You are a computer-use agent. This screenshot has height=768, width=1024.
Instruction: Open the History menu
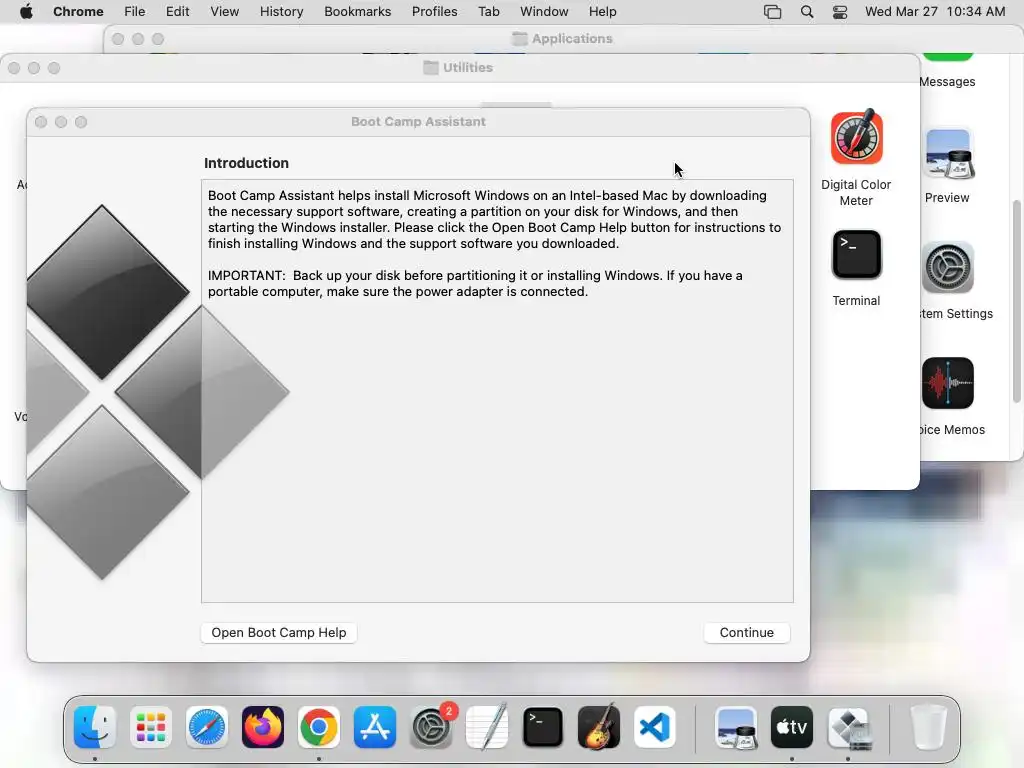coord(281,12)
